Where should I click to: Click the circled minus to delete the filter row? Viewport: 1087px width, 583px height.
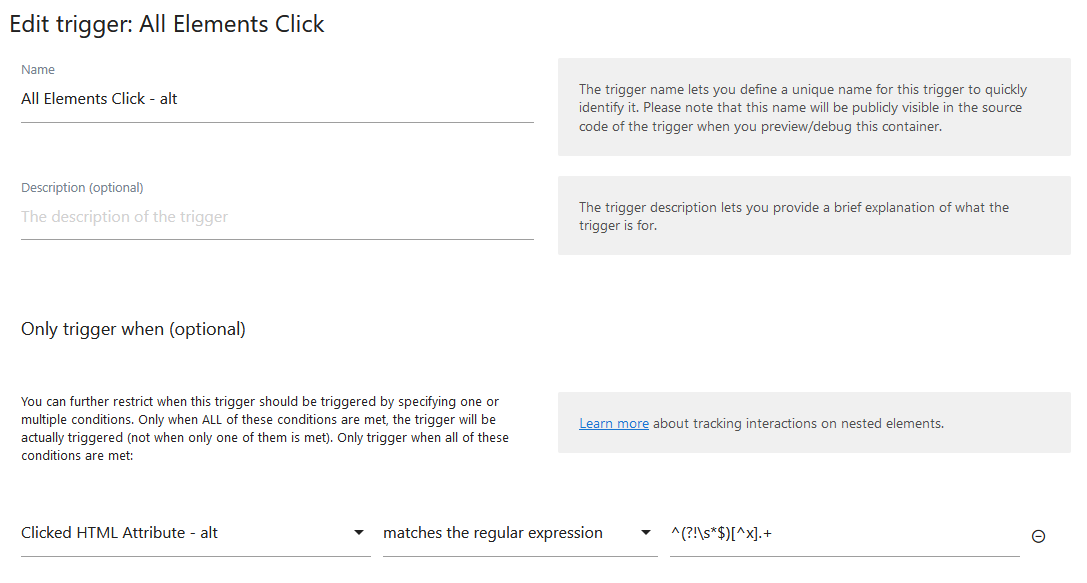point(1038,536)
